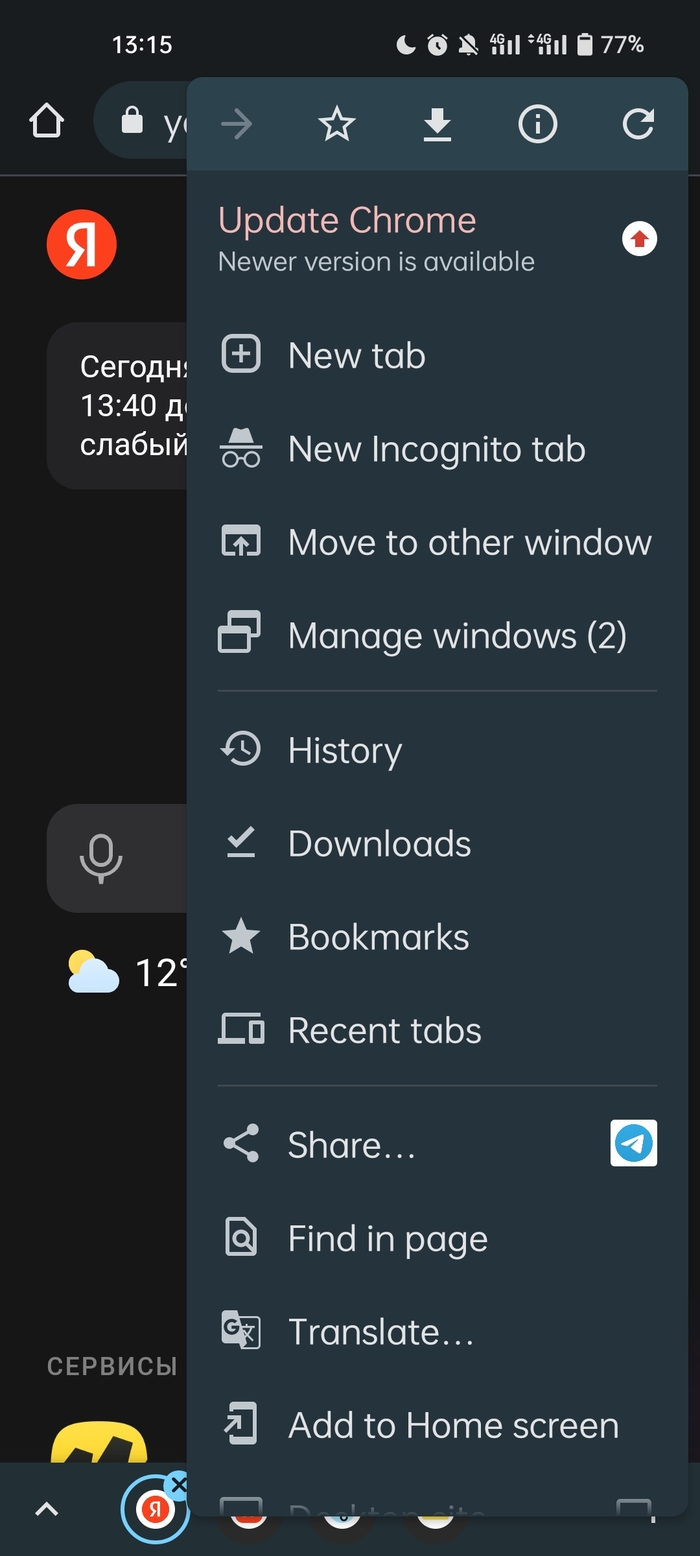Screen dimensions: 700x1556
Task: Tap the Yandex red logo
Action: pyautogui.click(x=82, y=244)
